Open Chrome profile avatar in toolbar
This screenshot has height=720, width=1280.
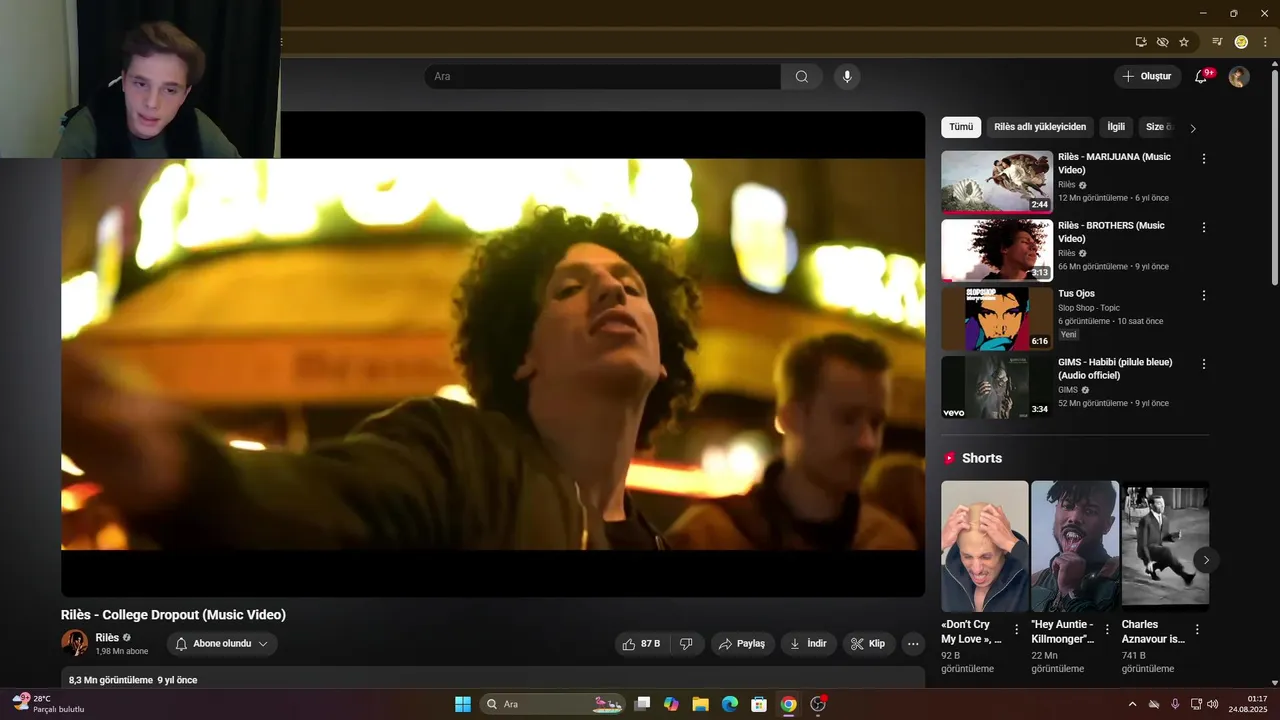(x=1241, y=42)
